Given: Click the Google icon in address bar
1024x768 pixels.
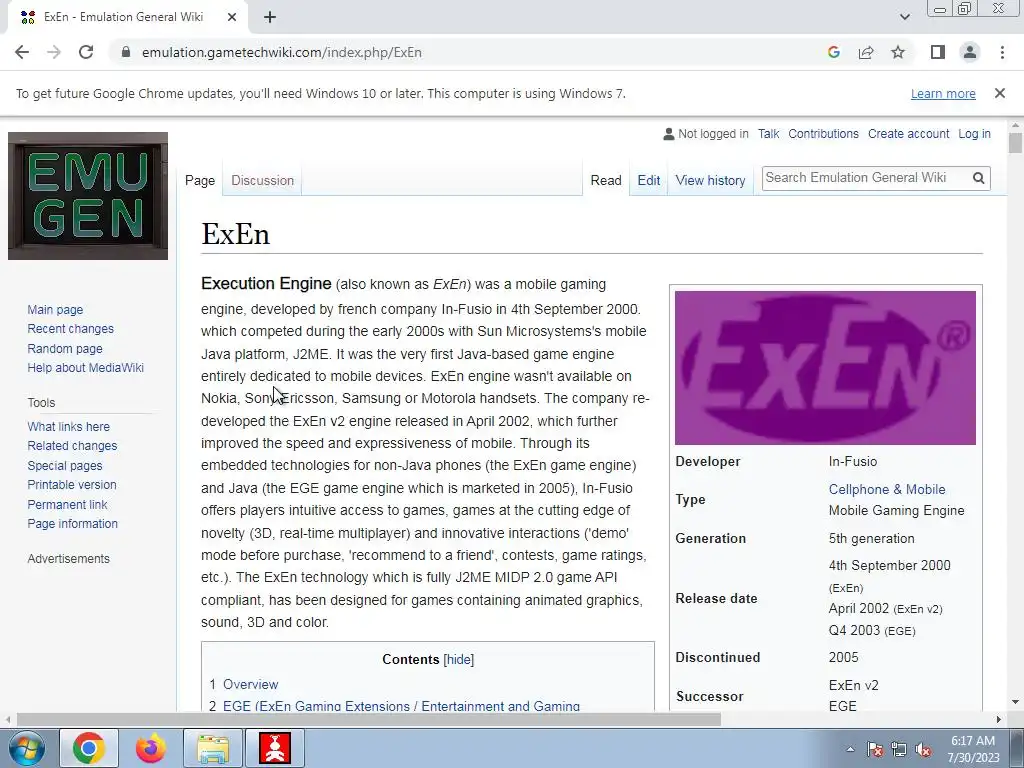Looking at the screenshot, I should click(833, 52).
